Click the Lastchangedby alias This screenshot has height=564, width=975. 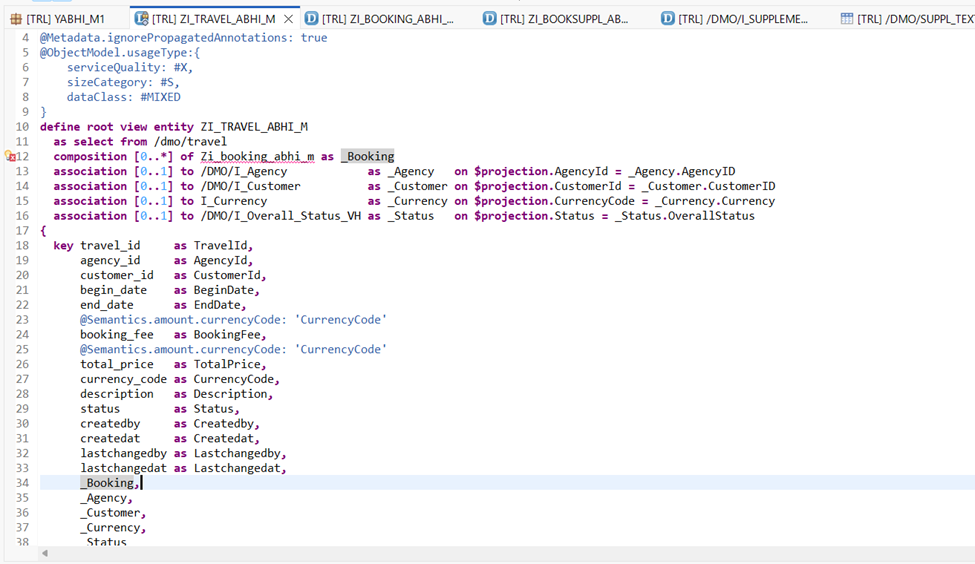coord(237,453)
